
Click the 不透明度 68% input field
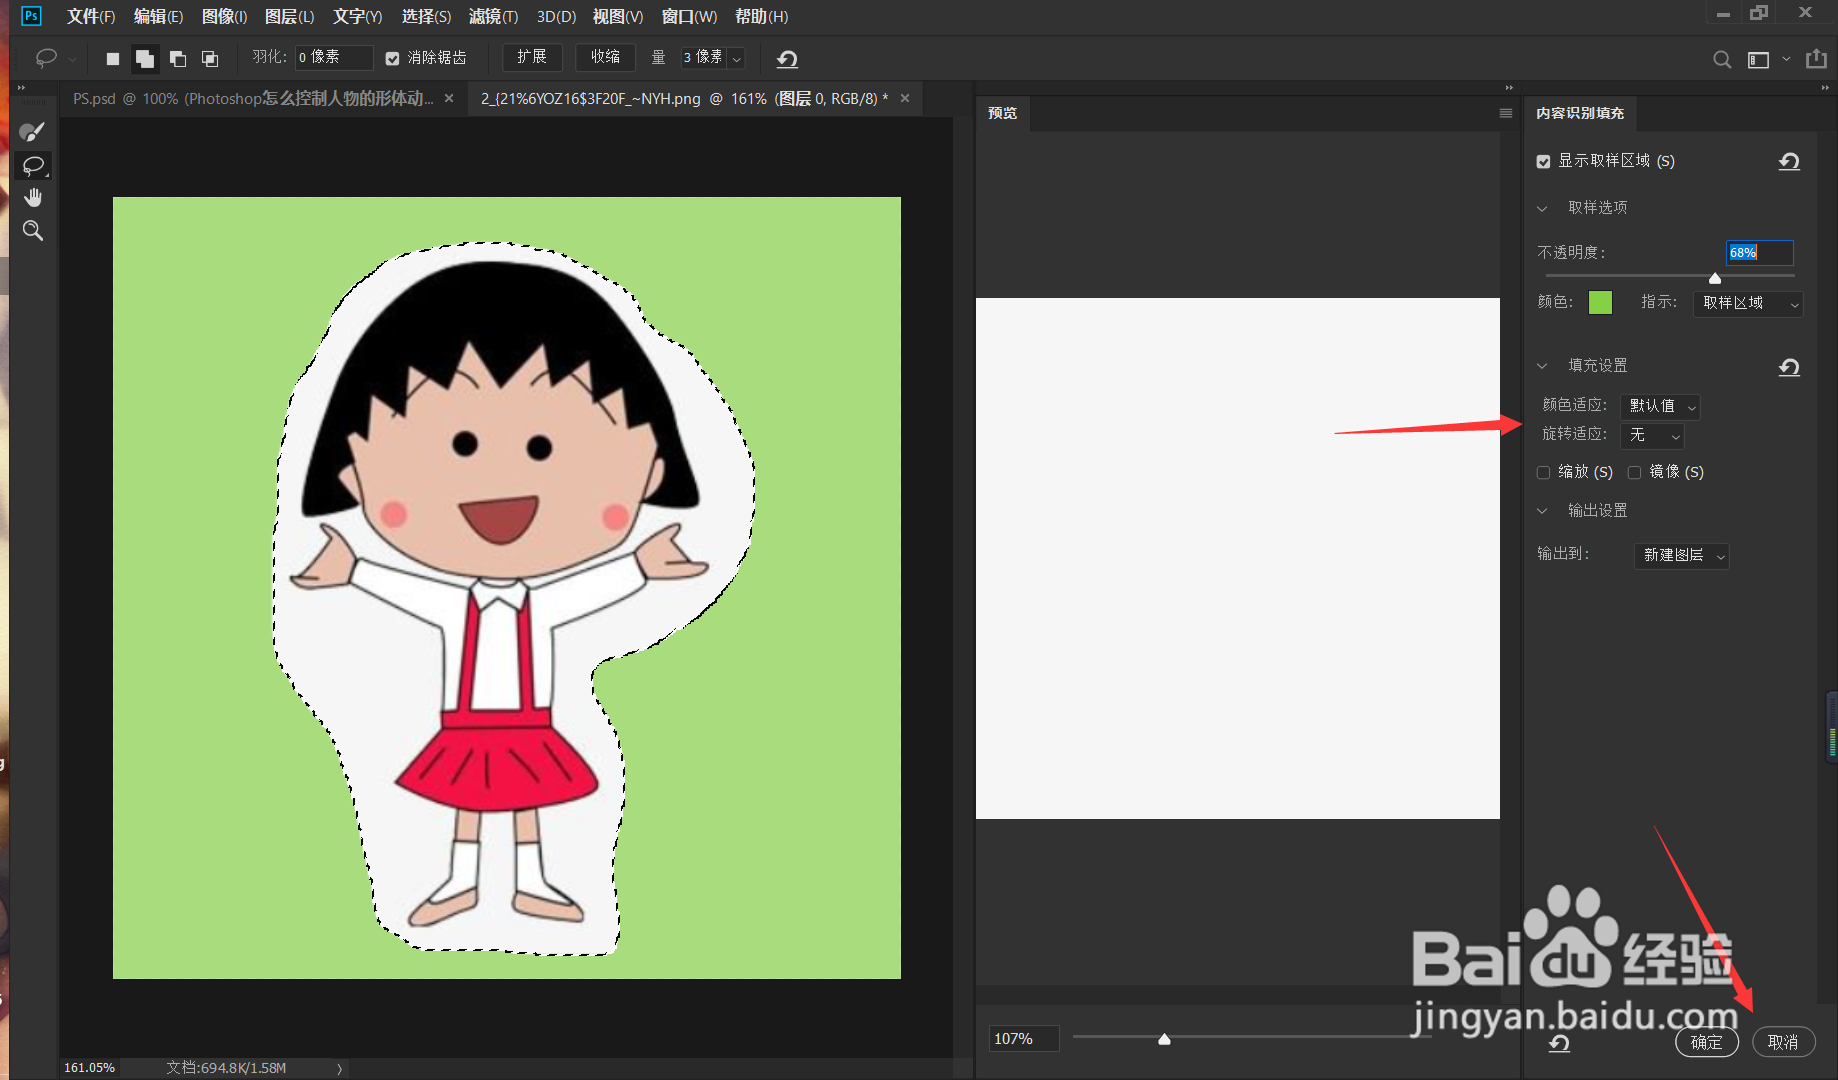point(1760,253)
